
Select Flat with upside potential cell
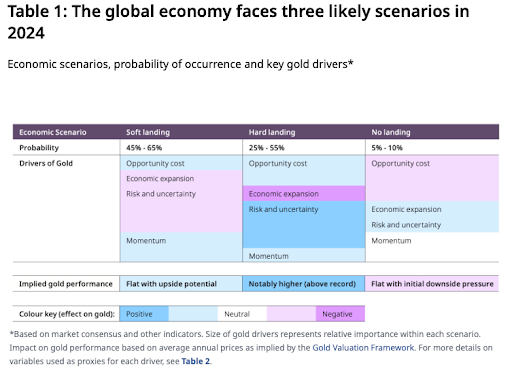click(x=181, y=284)
